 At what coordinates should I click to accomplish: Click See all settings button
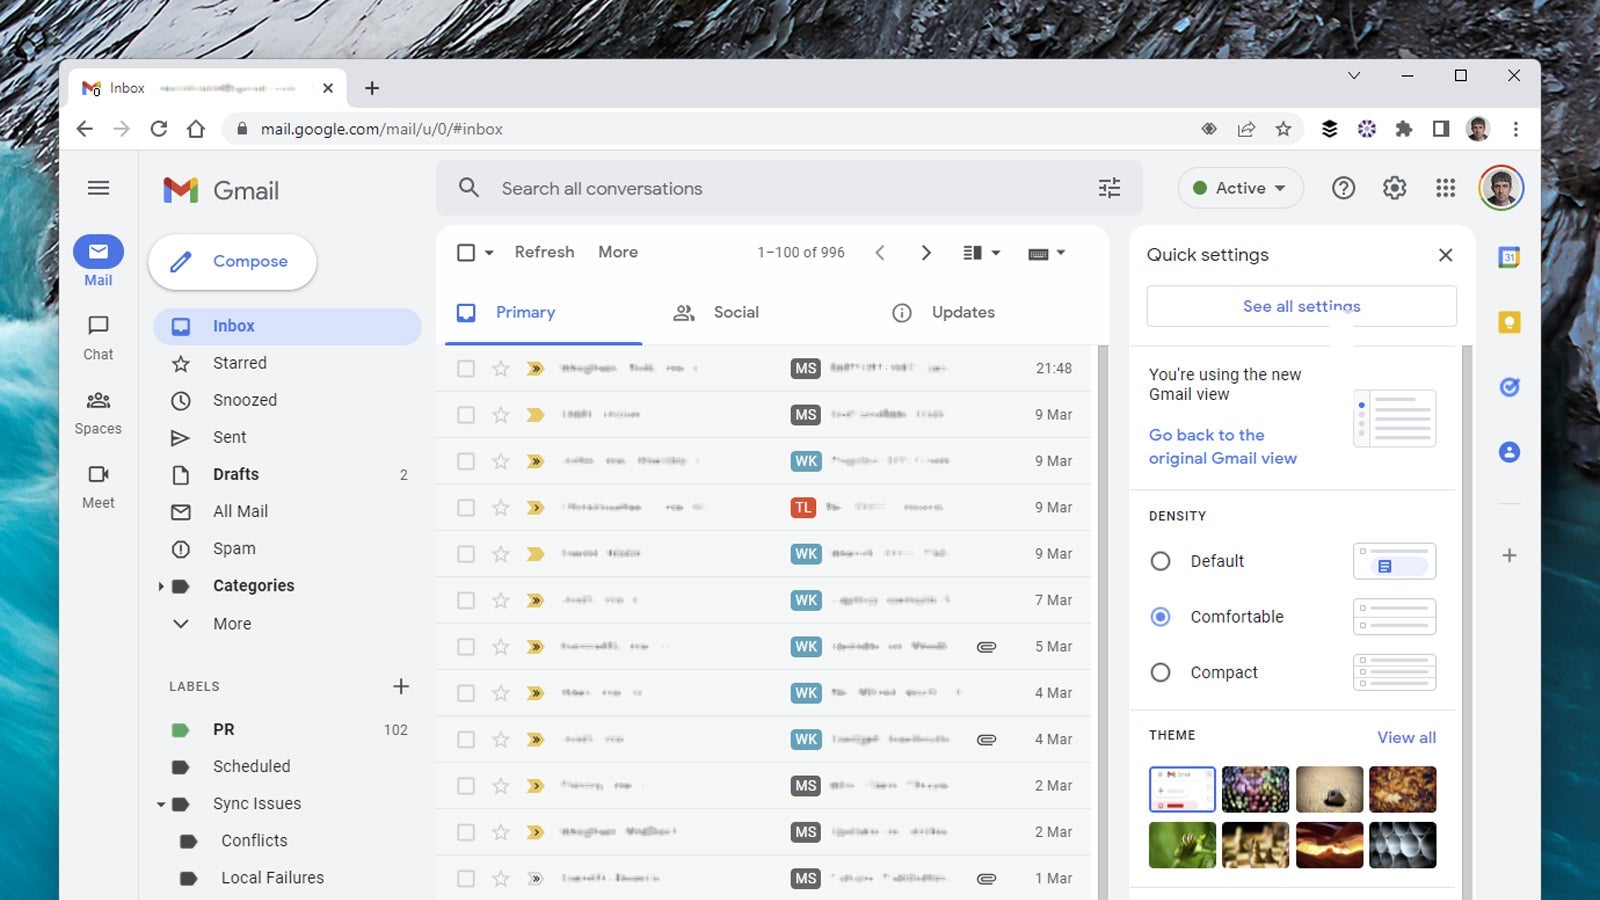[x=1301, y=306]
